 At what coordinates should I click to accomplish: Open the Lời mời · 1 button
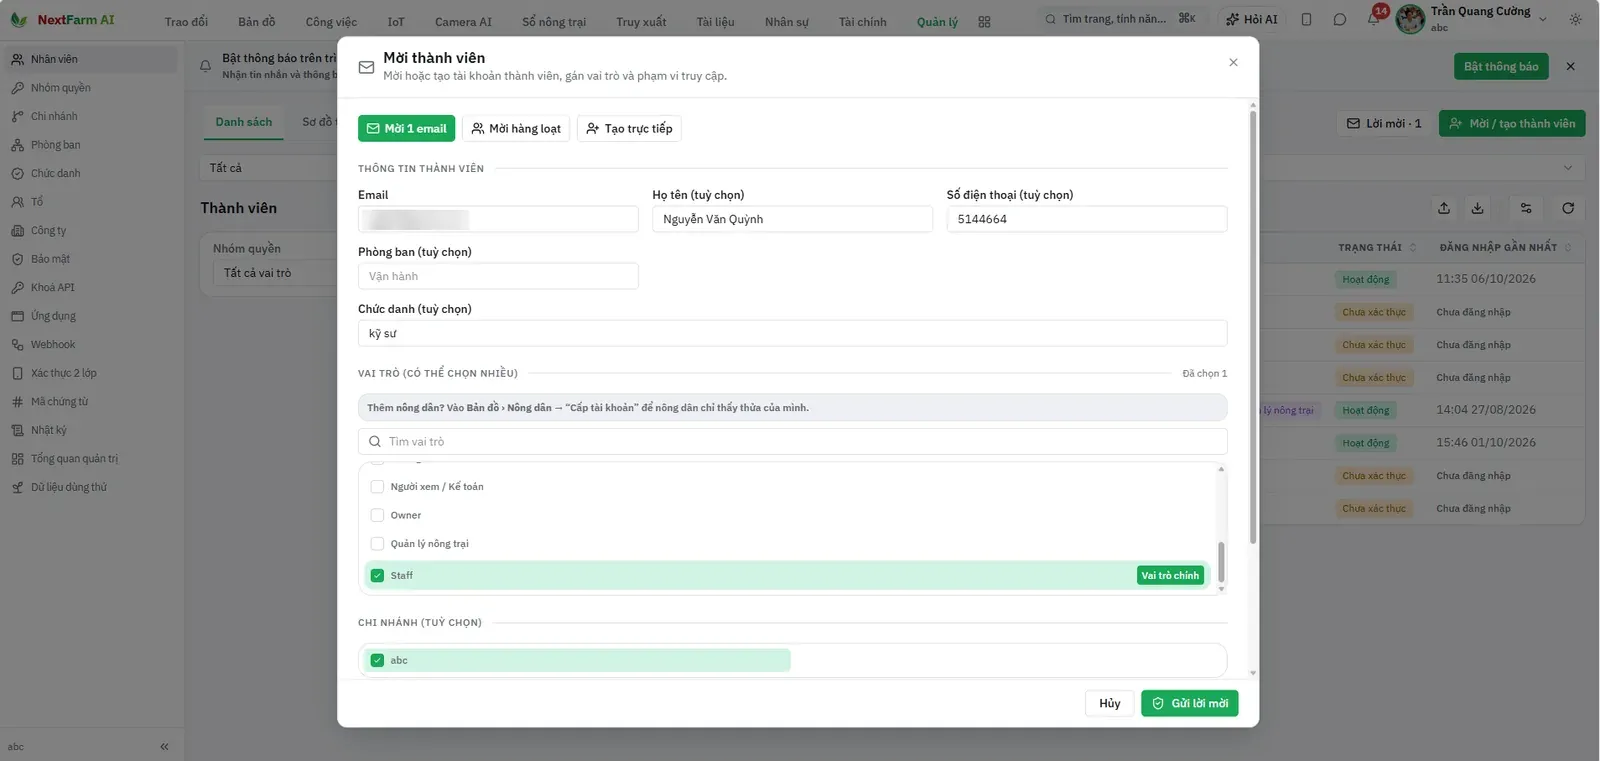click(1384, 123)
